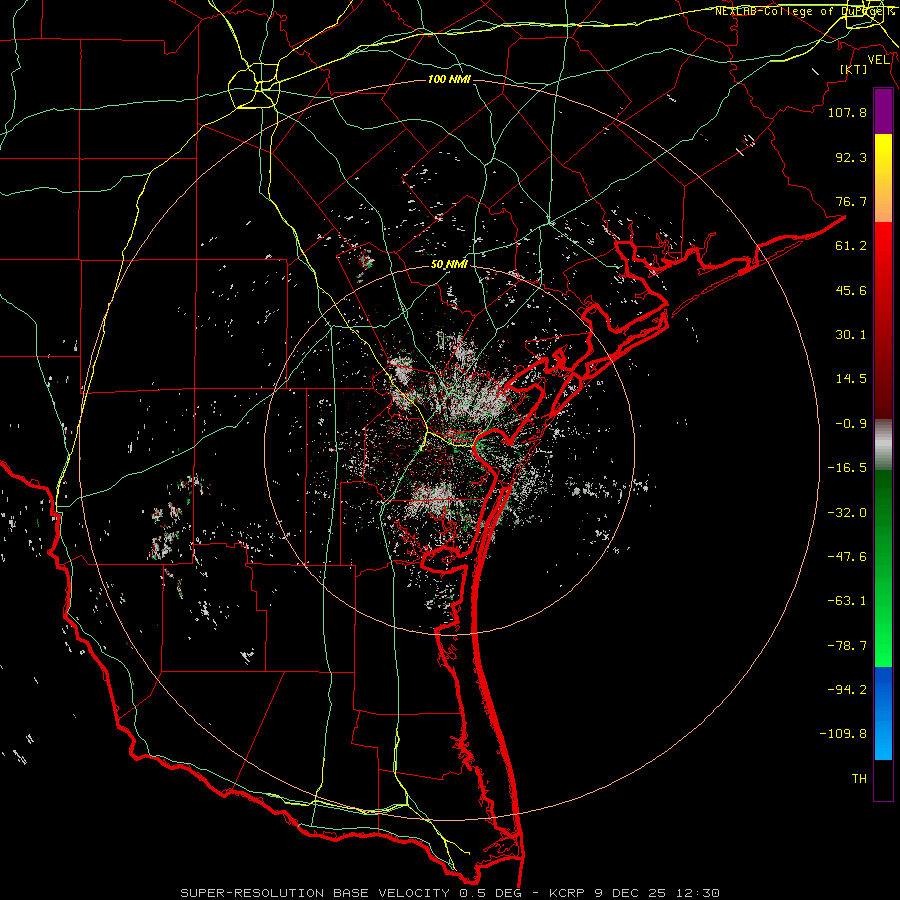Click the '50 NMI' range ring label

click(449, 264)
